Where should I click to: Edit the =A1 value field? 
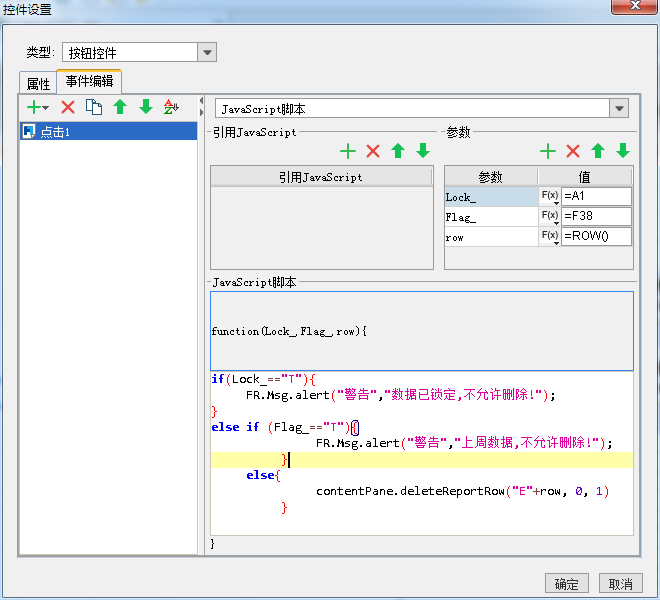[x=596, y=196]
